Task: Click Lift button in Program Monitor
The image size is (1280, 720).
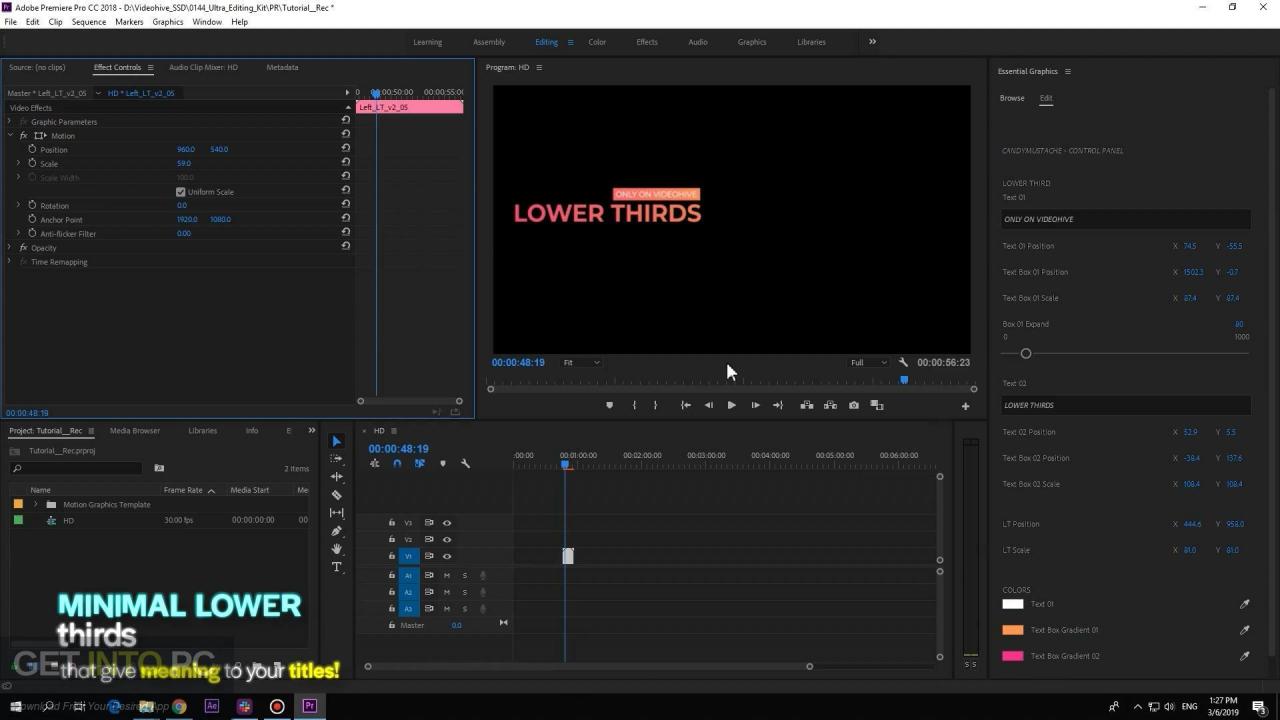Action: pyautogui.click(x=806, y=405)
